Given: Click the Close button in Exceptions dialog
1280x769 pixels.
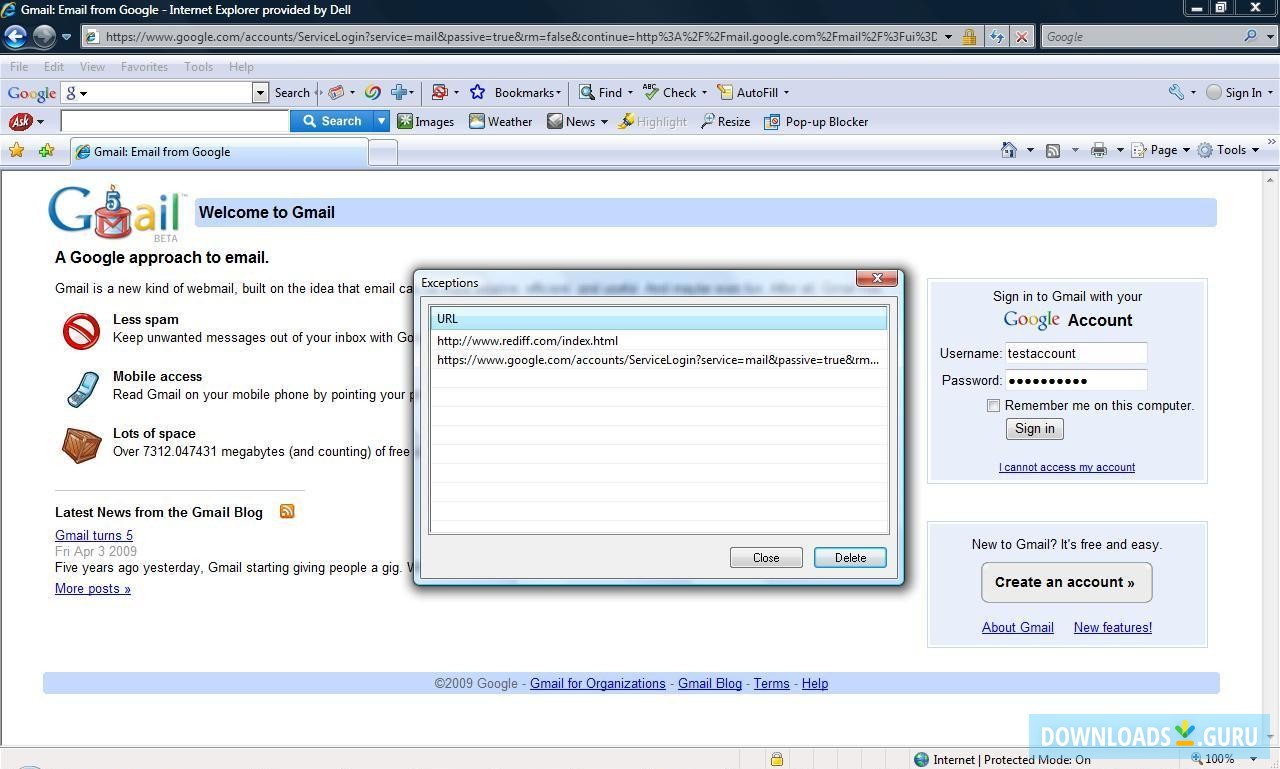Looking at the screenshot, I should click(766, 557).
